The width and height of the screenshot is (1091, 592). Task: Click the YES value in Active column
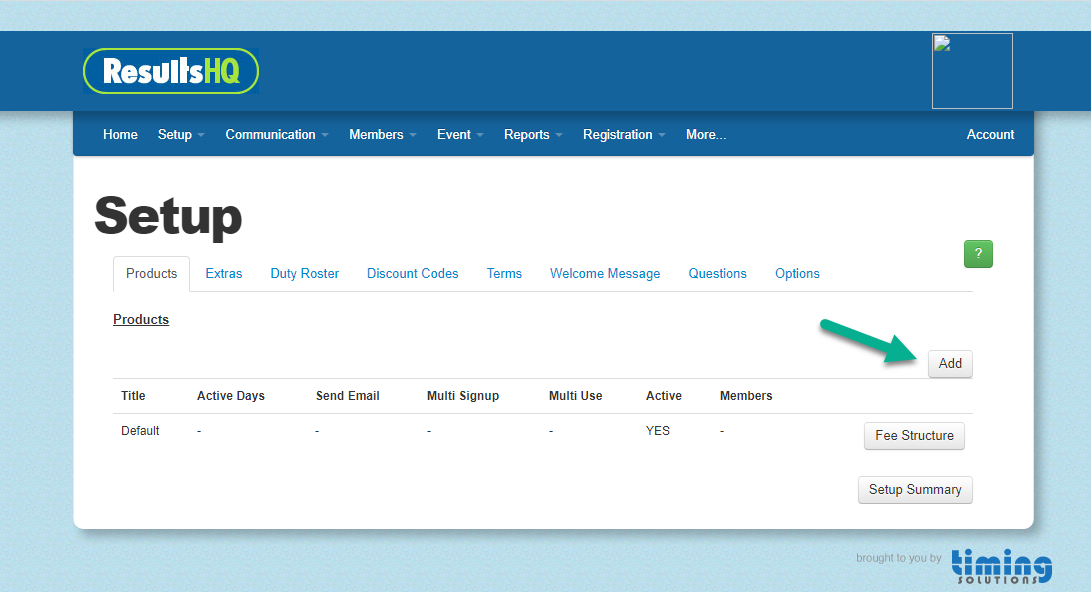coord(658,431)
